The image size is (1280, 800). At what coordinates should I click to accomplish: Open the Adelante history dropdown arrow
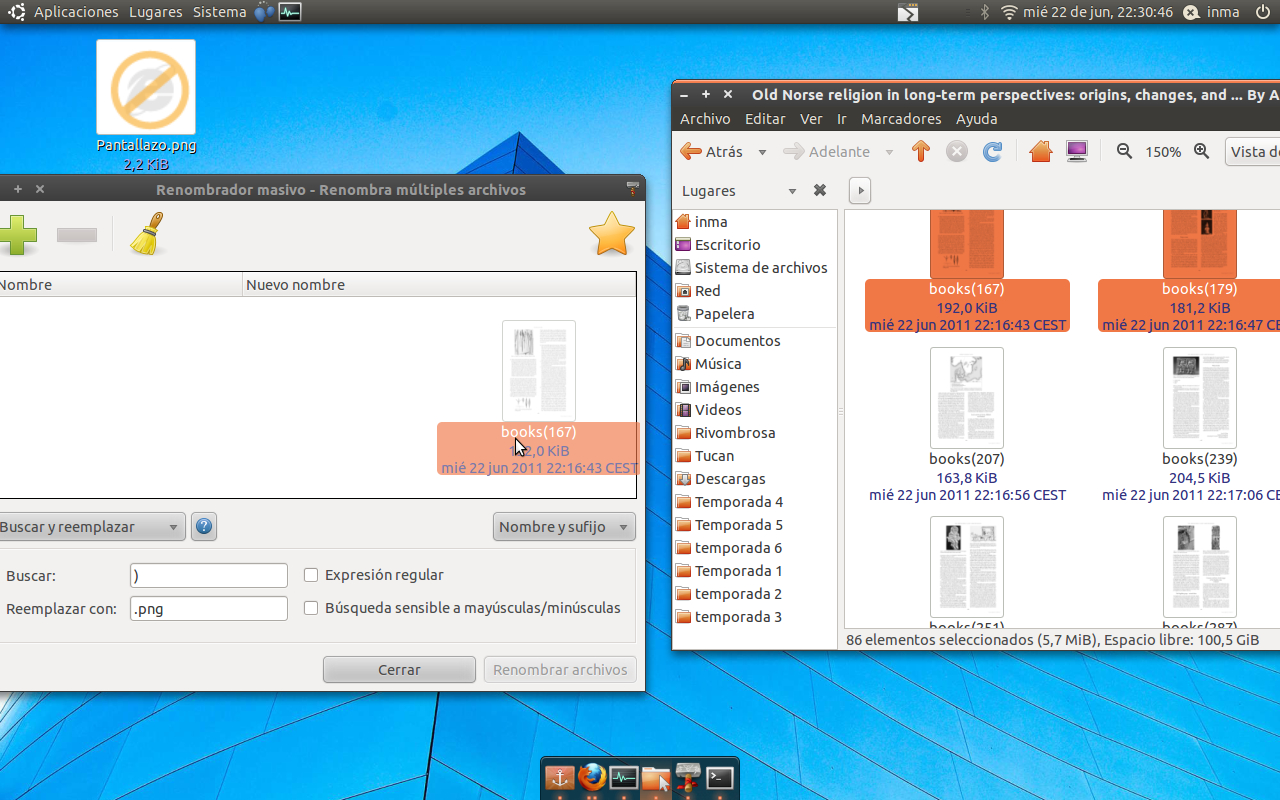coord(889,152)
